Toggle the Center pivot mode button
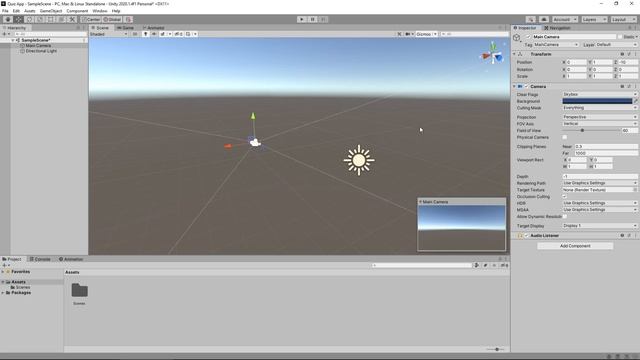The width and height of the screenshot is (640, 360). click(x=91, y=19)
